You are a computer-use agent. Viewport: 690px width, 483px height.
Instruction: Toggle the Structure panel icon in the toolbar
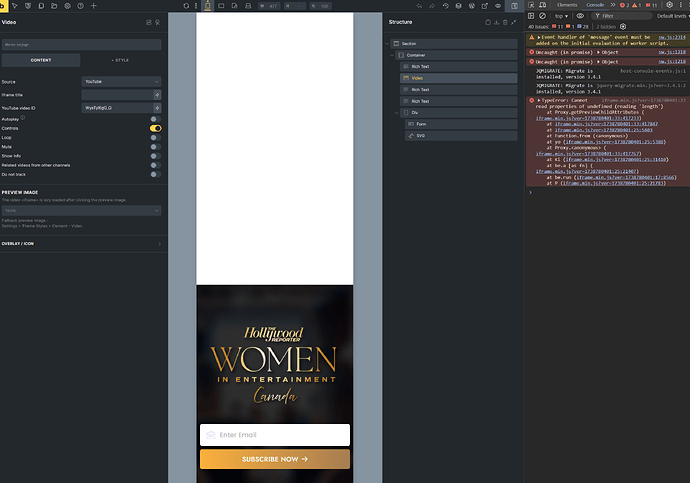[514, 6]
